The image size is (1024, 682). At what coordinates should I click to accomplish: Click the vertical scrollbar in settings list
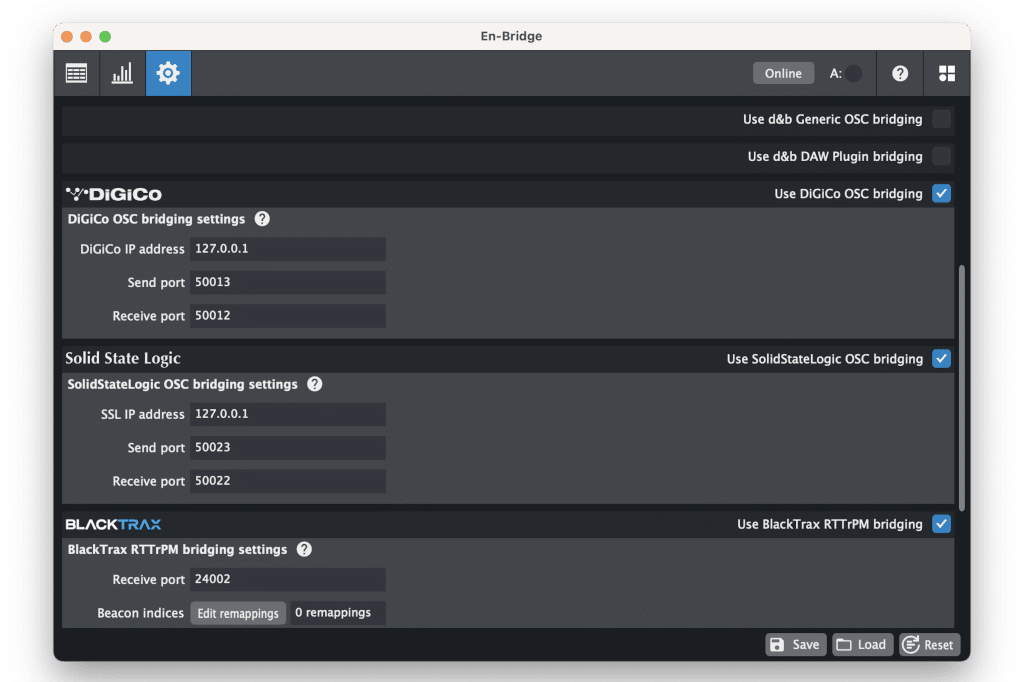962,388
